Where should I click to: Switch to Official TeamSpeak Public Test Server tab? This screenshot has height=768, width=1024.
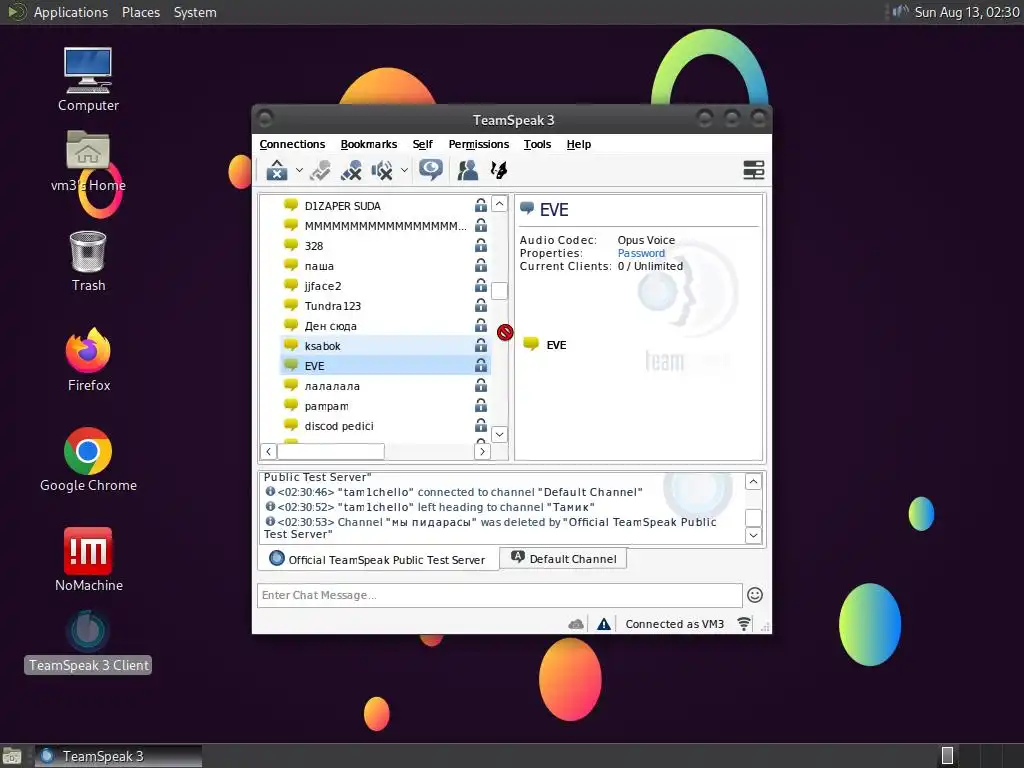coord(377,560)
